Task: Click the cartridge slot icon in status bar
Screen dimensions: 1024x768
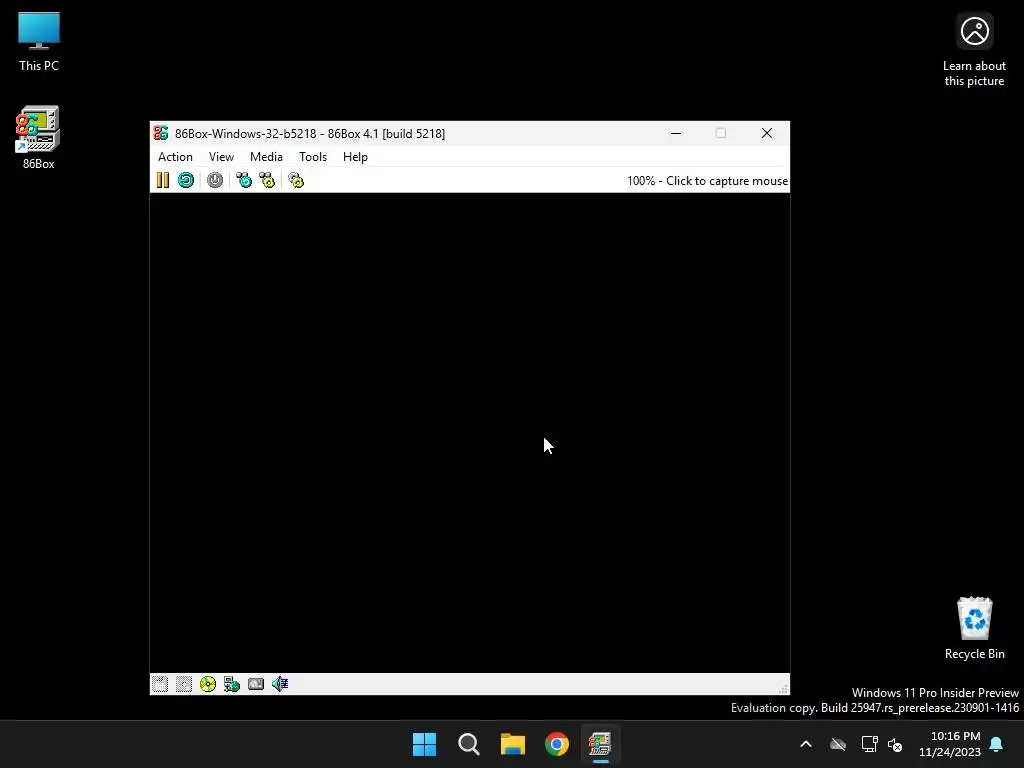Action: click(160, 684)
